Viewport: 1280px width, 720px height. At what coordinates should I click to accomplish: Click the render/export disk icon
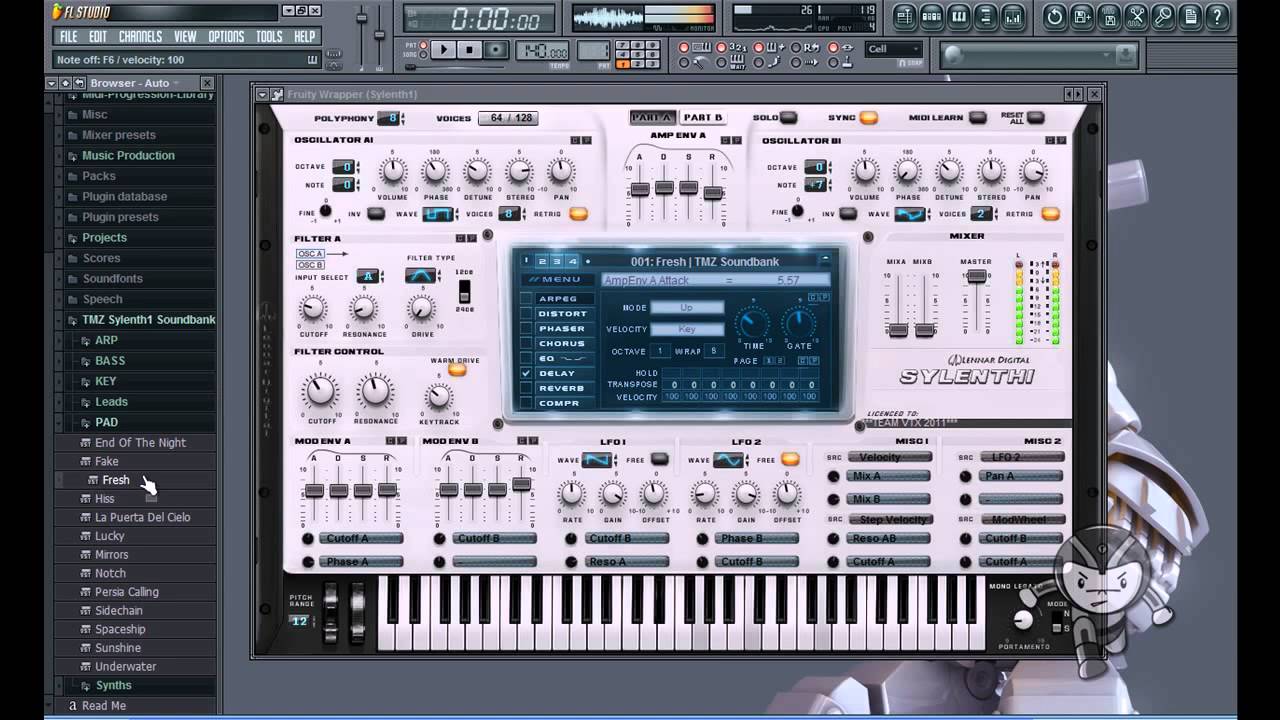pos(1109,17)
